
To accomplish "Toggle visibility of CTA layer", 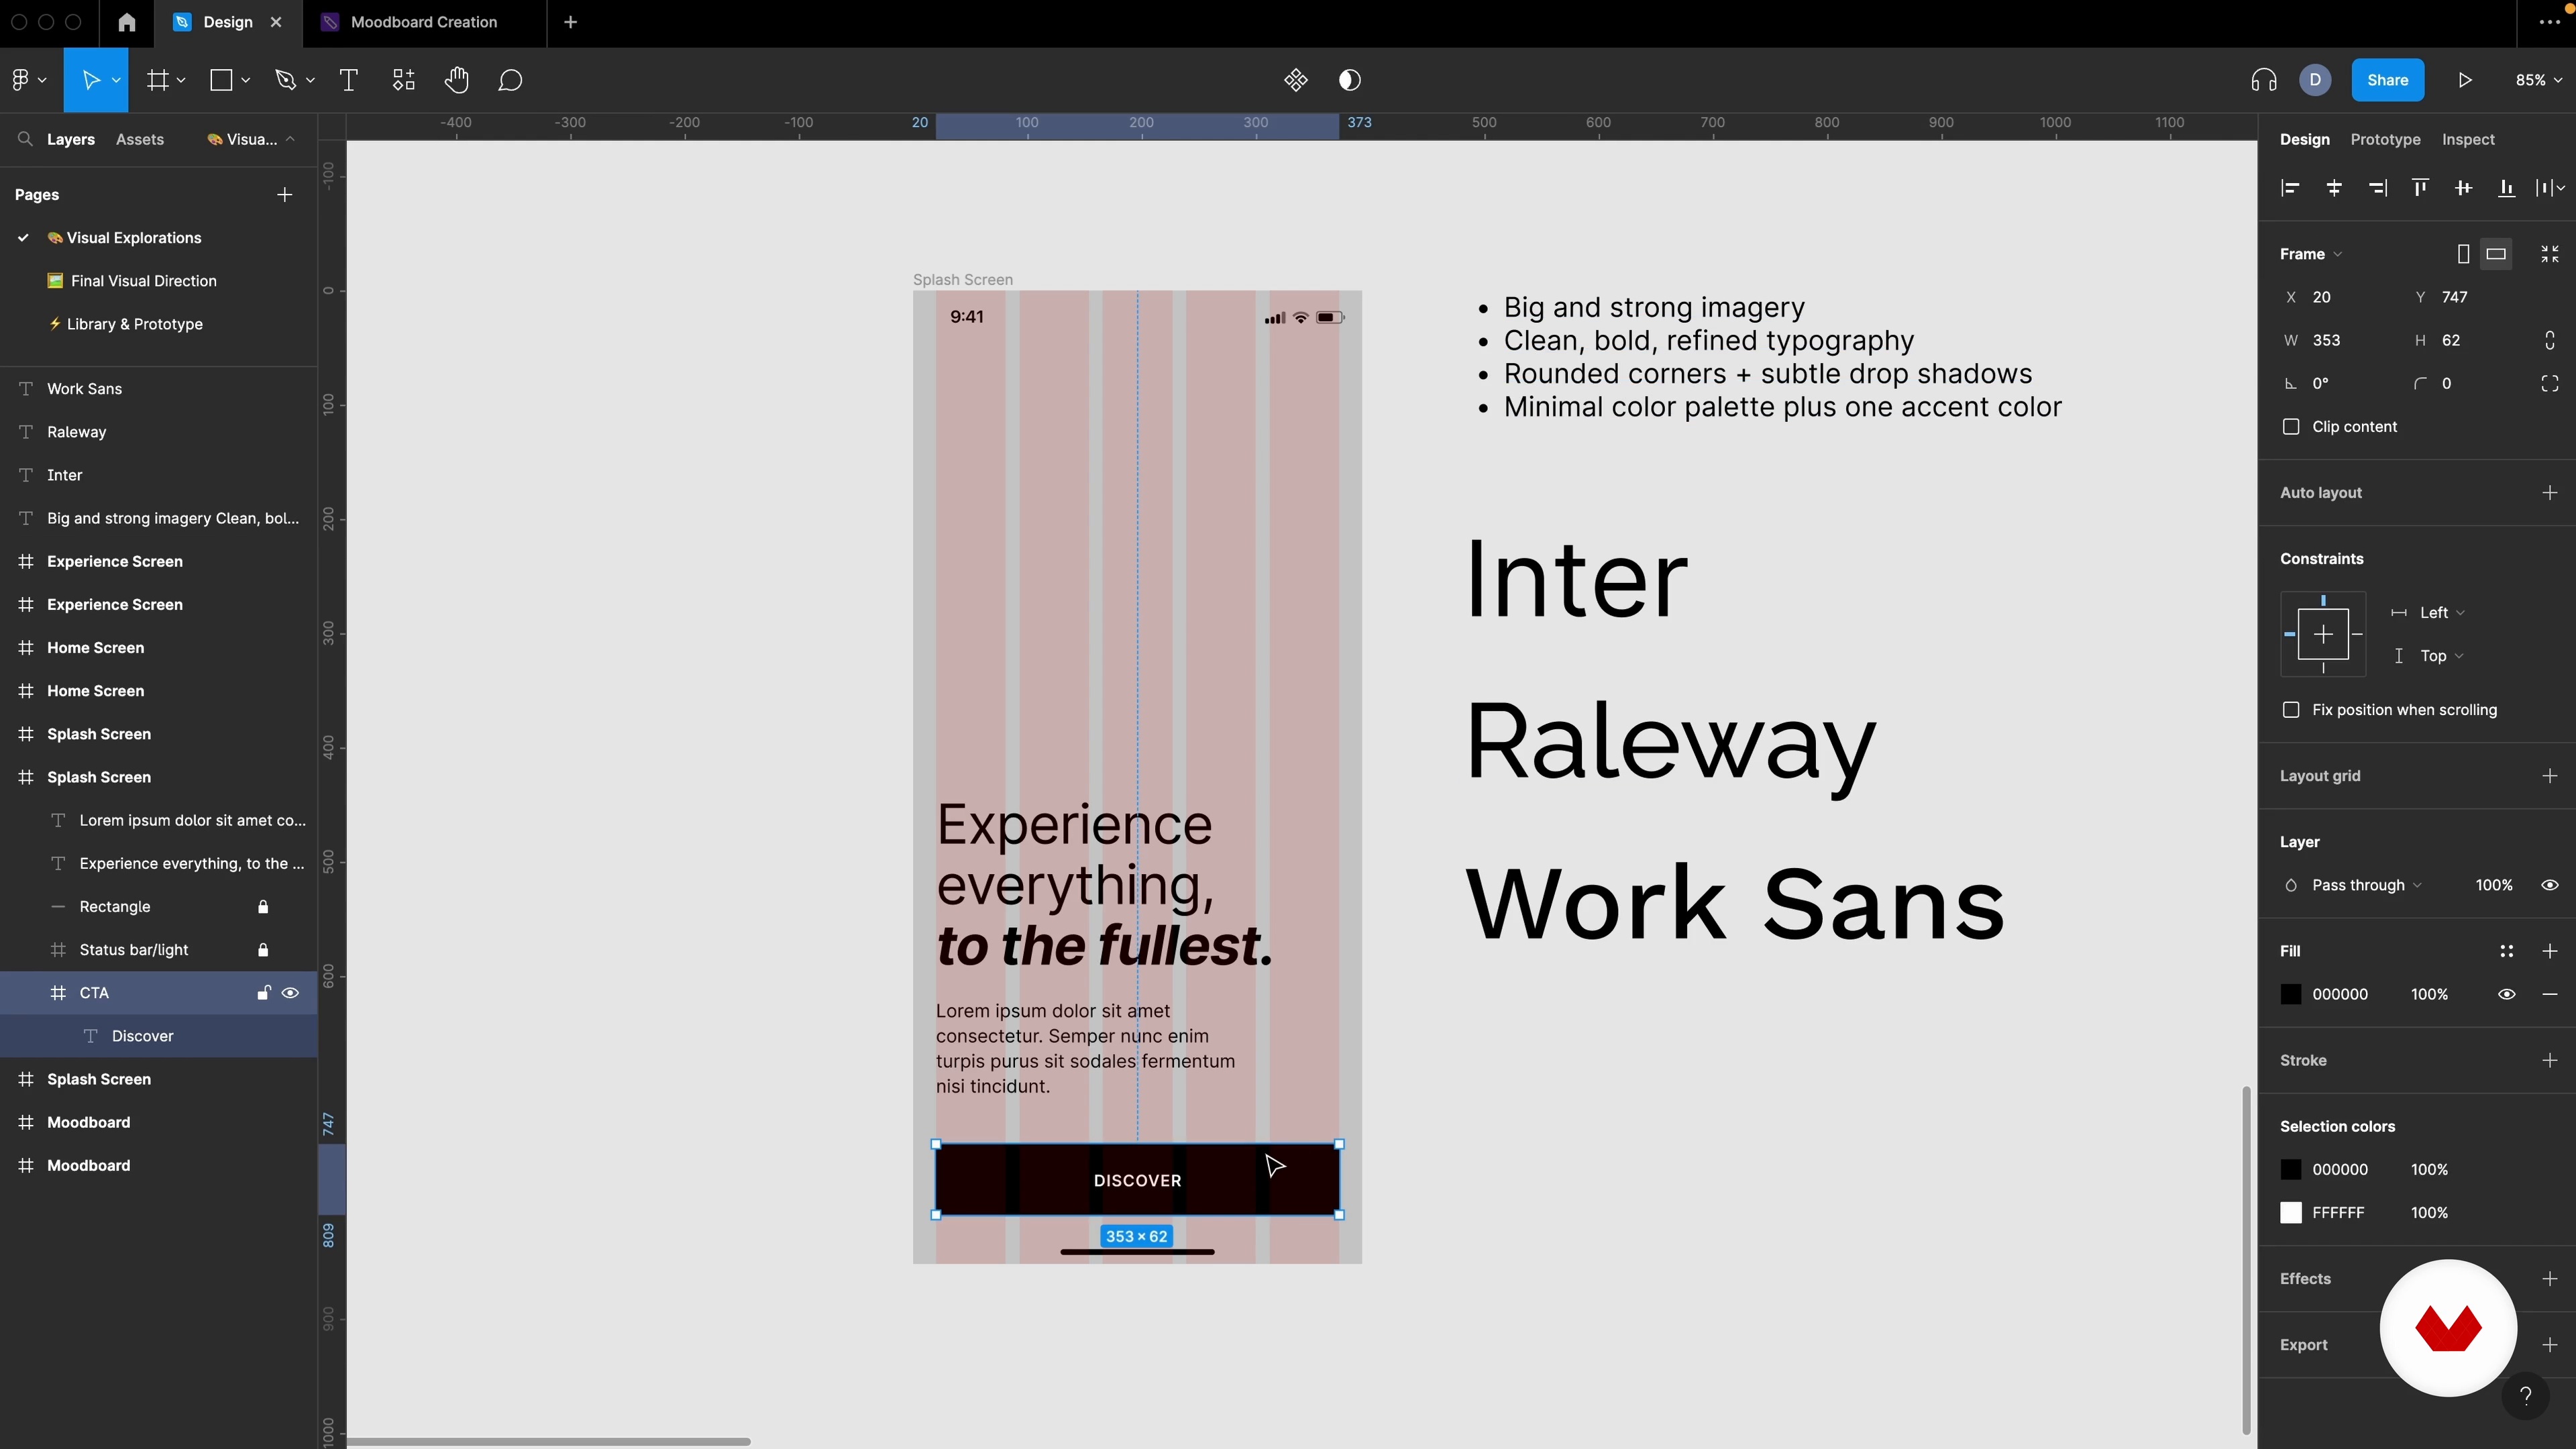I will pos(291,993).
